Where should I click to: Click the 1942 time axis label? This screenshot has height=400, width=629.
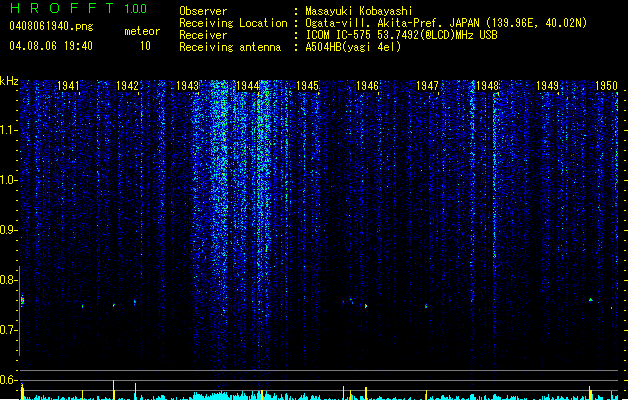(x=127, y=86)
